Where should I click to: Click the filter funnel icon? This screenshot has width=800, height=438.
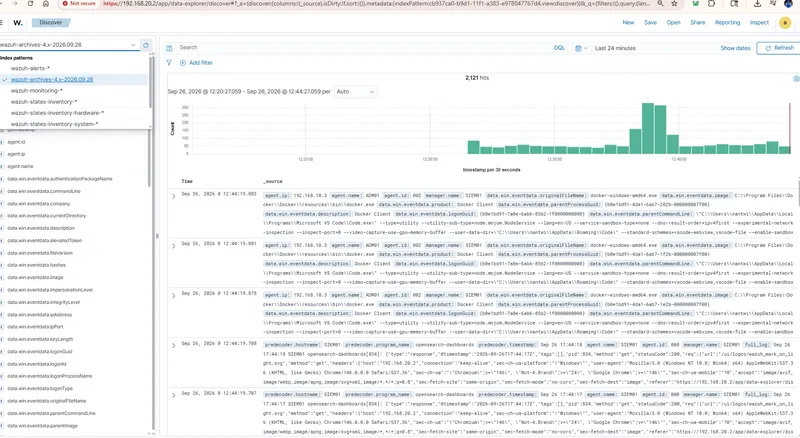169,63
